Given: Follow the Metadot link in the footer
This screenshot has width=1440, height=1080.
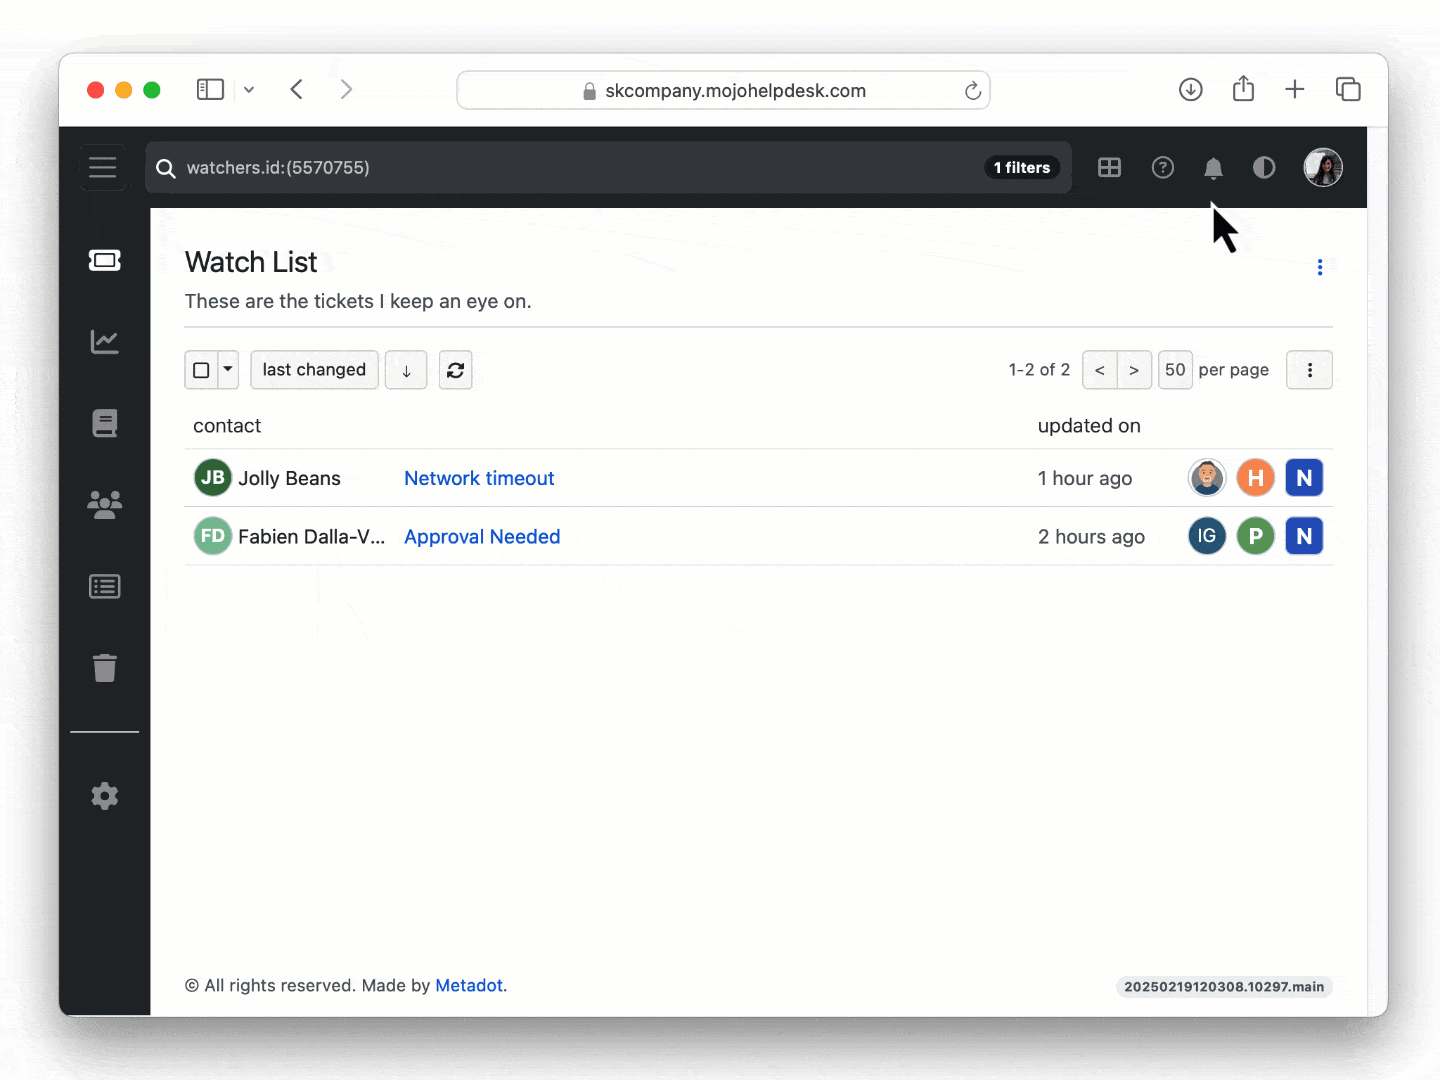Looking at the screenshot, I should pos(468,985).
